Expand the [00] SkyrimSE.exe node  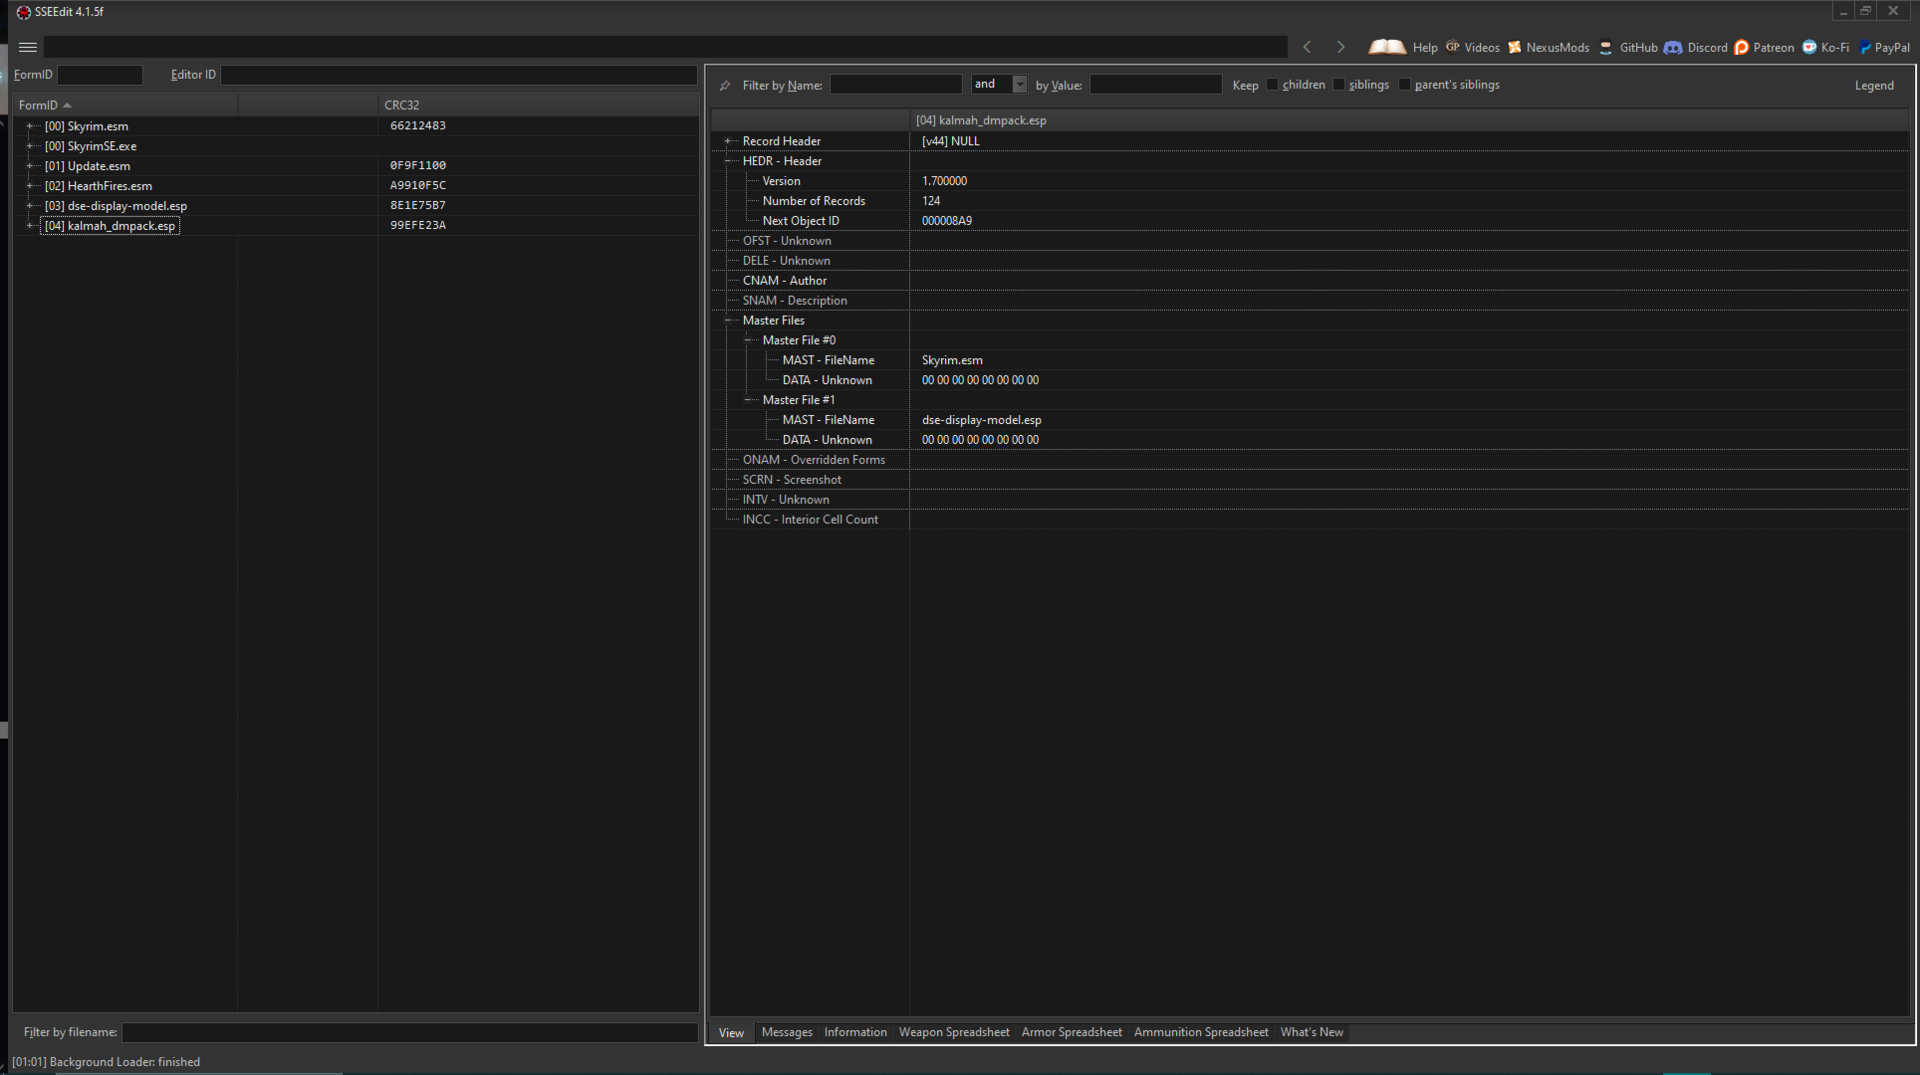coord(29,146)
